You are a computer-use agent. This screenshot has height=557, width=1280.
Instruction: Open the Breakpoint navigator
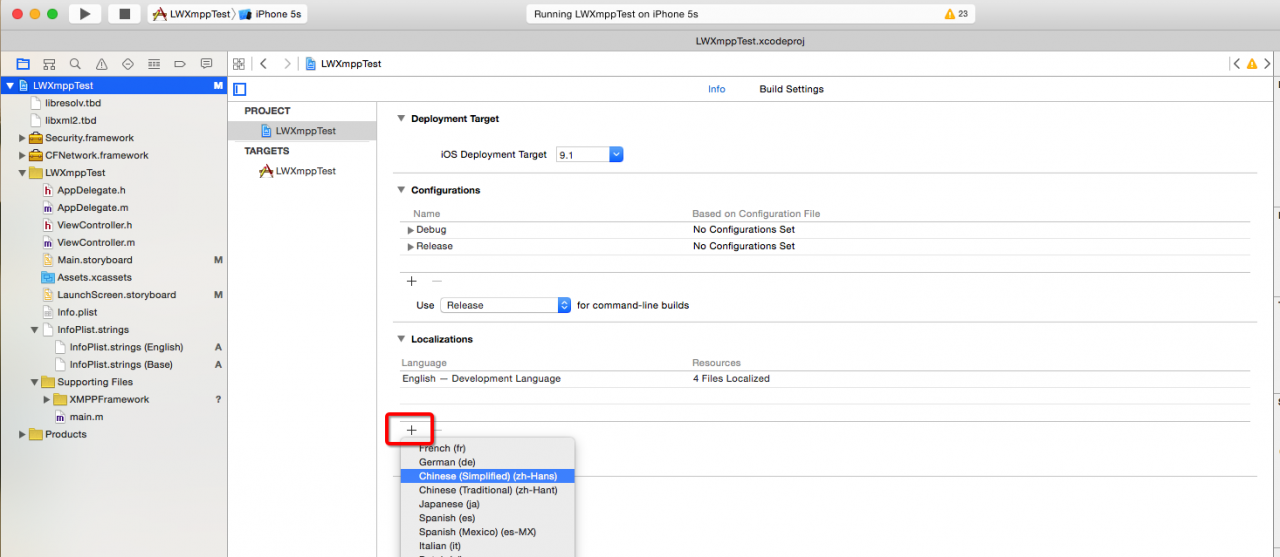pyautogui.click(x=180, y=63)
